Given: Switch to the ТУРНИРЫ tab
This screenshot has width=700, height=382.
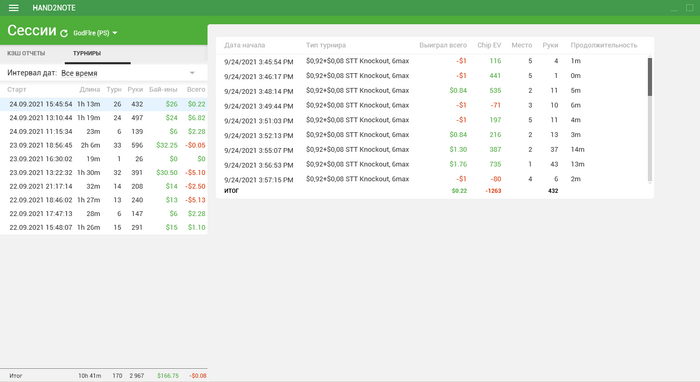Looking at the screenshot, I should pos(87,53).
